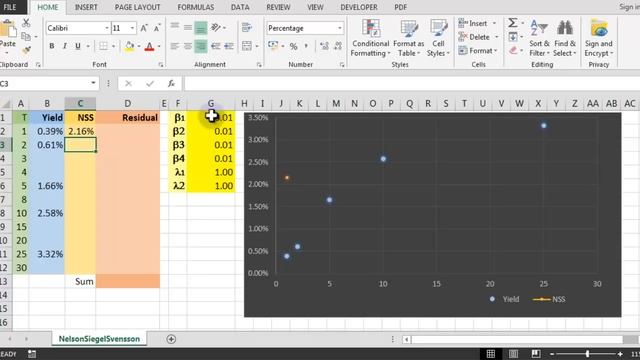Click Increase Decimal icon
640x360 pixels.
(x=324, y=46)
